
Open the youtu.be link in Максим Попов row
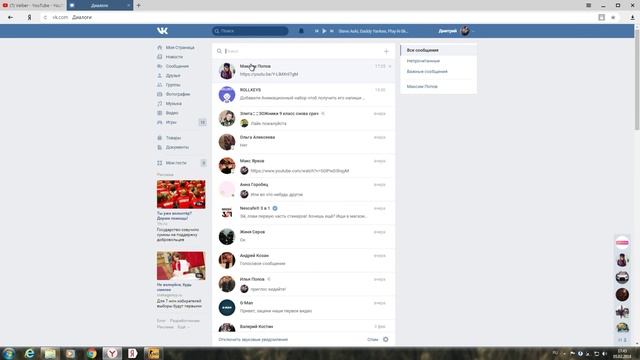pyautogui.click(x=269, y=74)
